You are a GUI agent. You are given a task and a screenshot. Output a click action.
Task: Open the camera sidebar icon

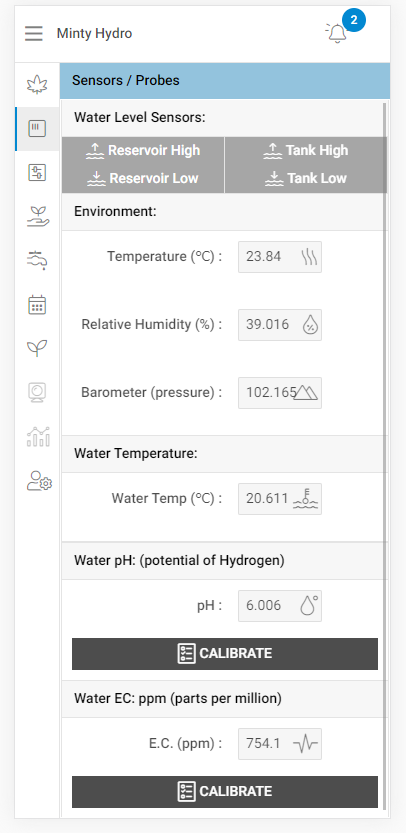tap(37, 393)
